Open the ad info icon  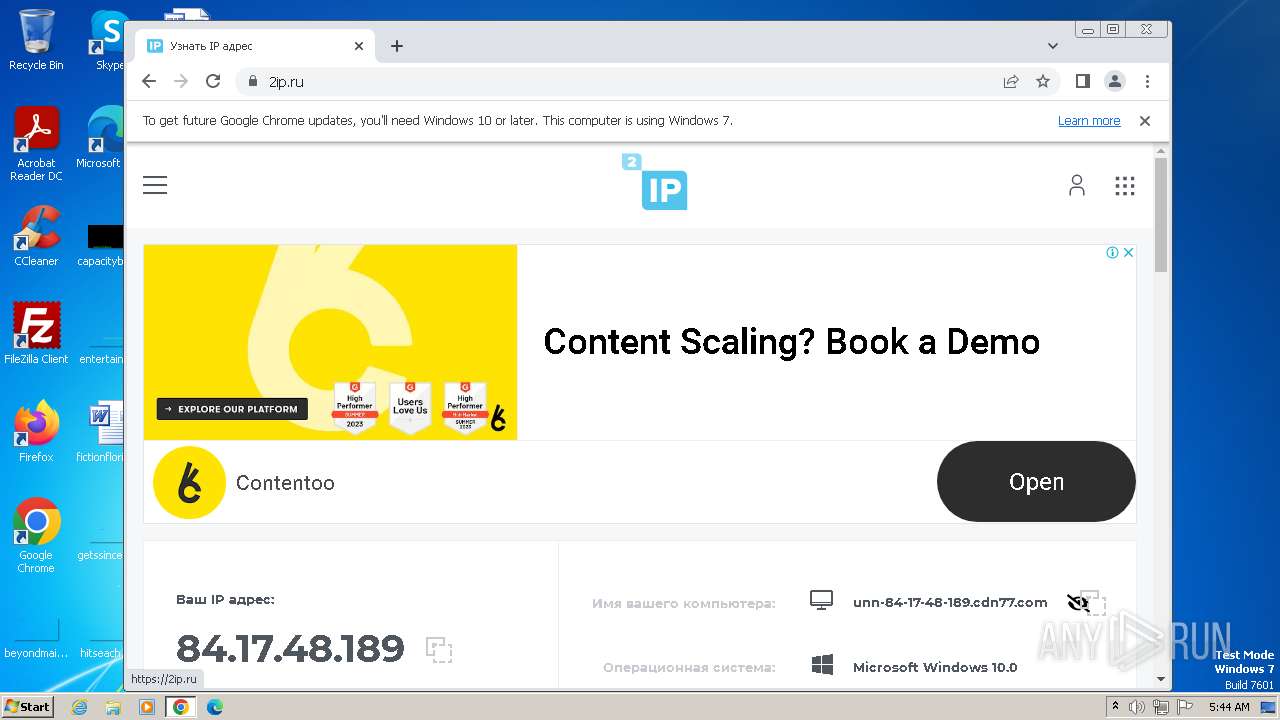1112,253
